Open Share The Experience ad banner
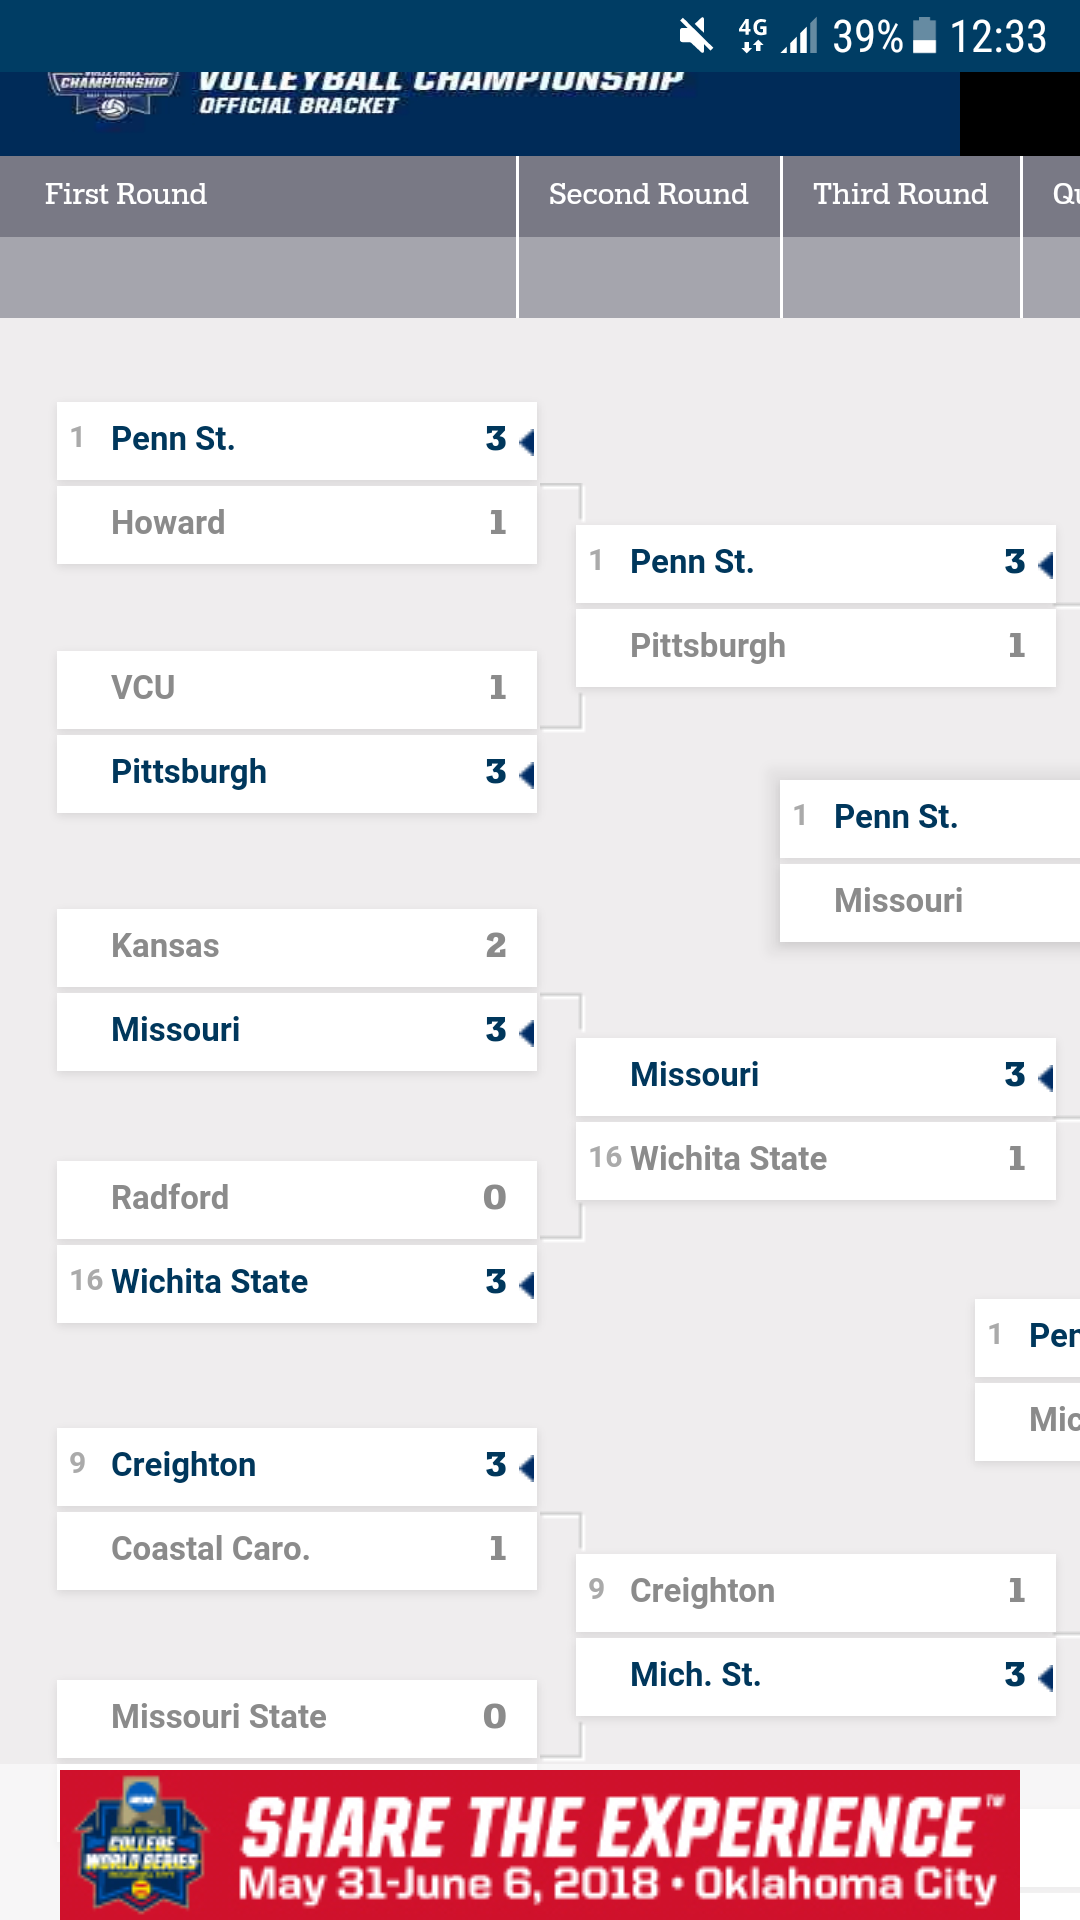1080x1920 pixels. click(x=620, y=1845)
